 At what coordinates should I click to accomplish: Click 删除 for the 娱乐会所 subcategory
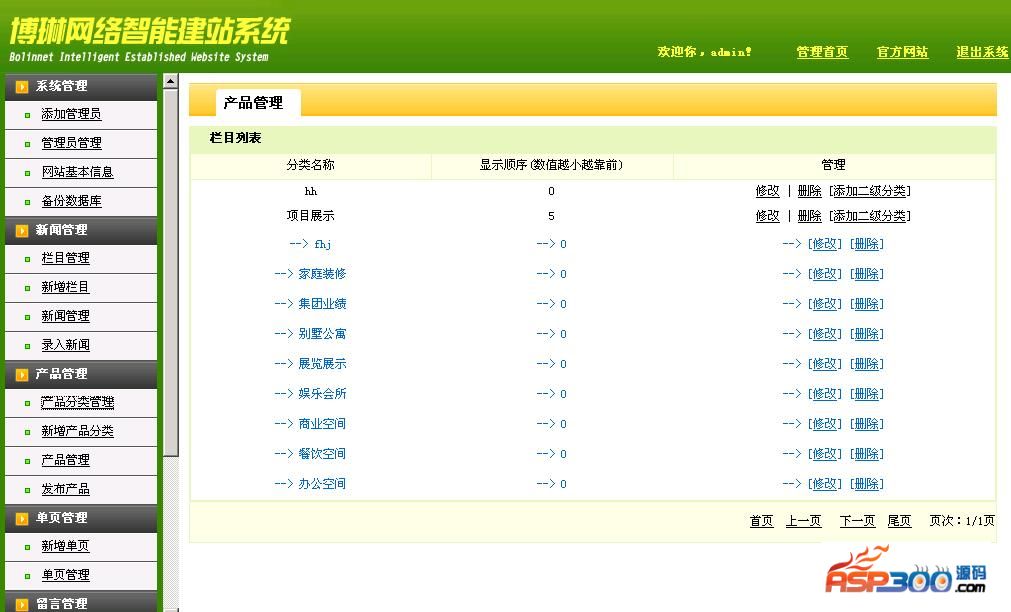coord(867,394)
